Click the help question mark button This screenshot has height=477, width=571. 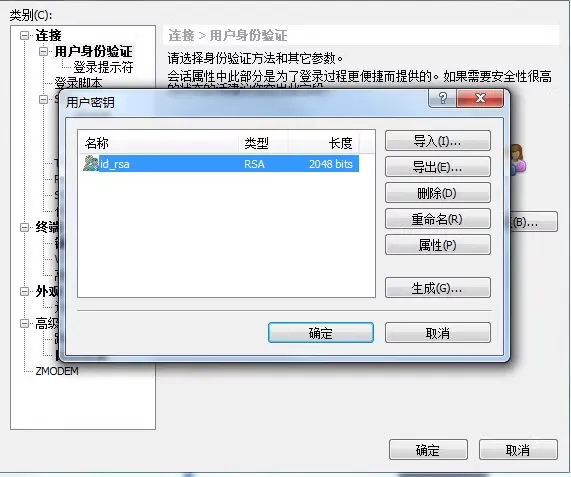pyautogui.click(x=442, y=98)
